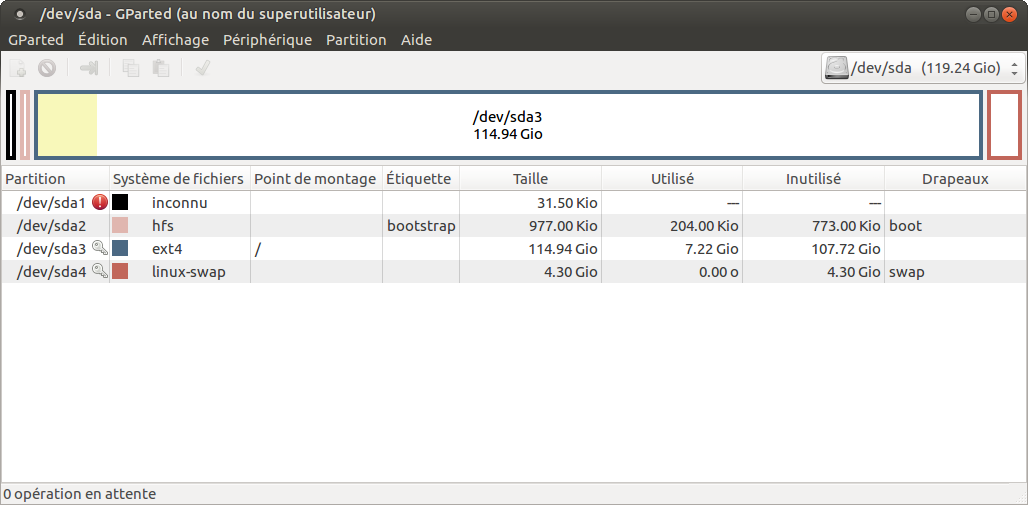Sort by the Étiquette column header

[421, 179]
